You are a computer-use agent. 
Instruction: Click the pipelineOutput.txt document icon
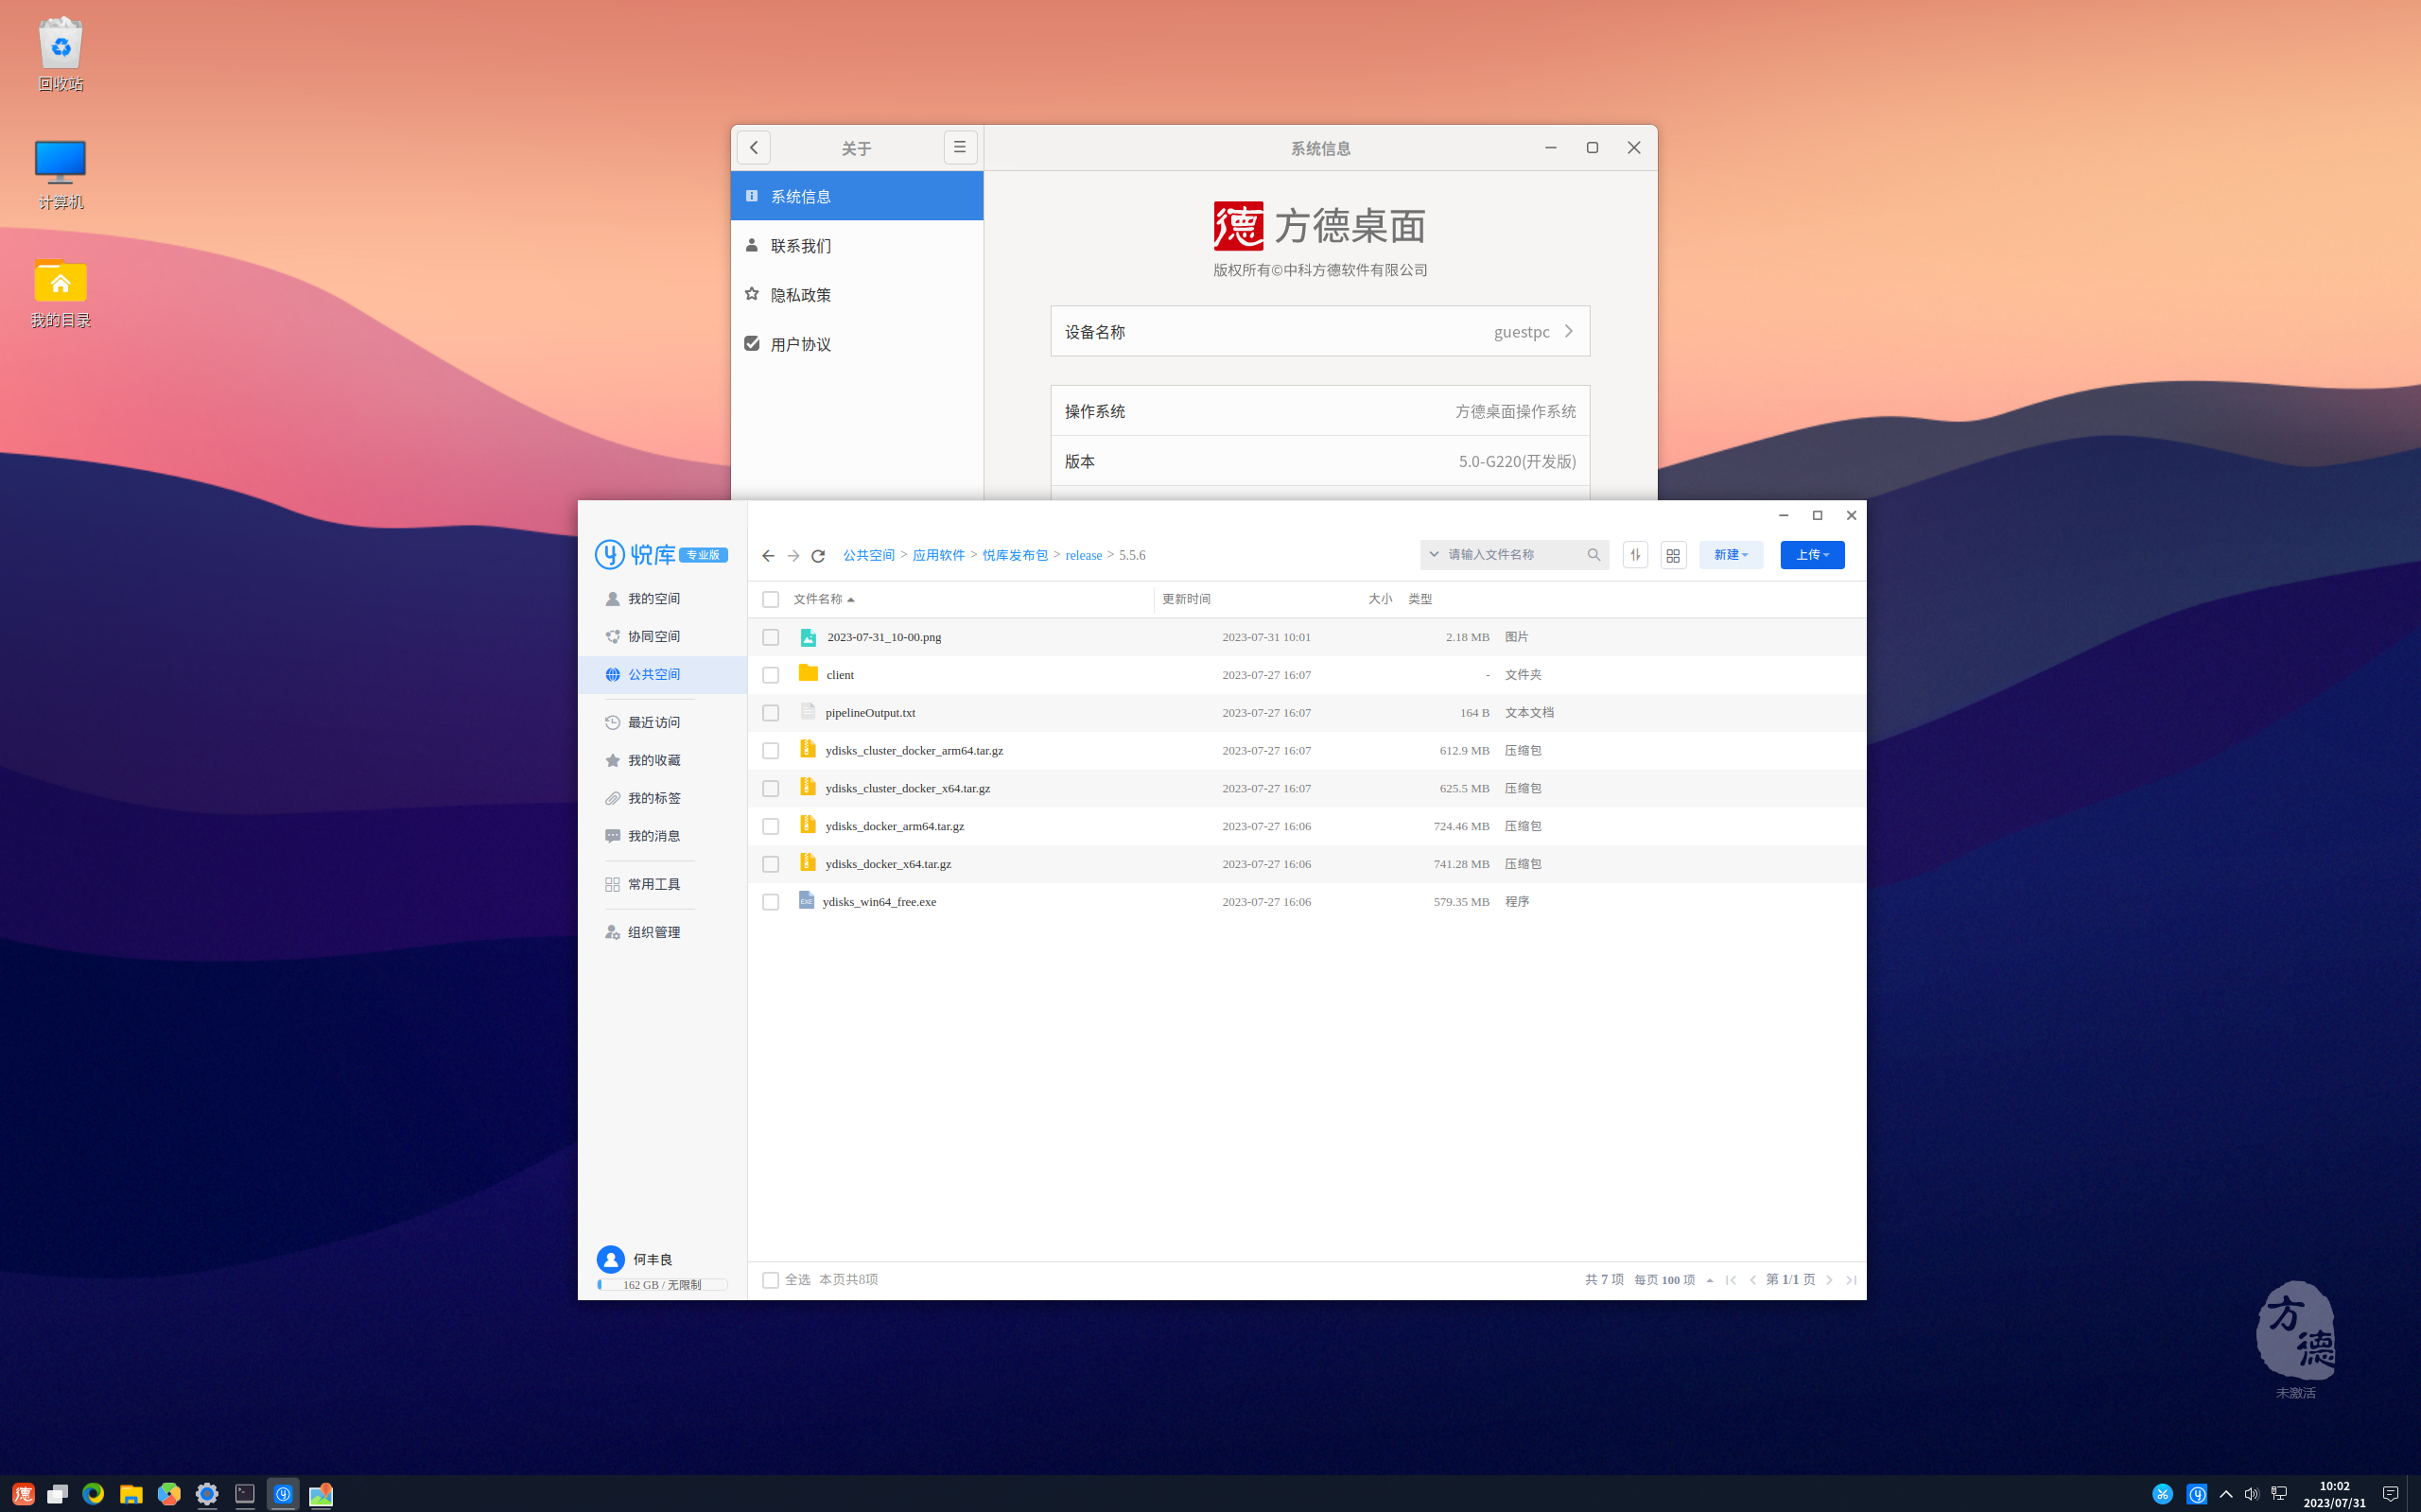(x=807, y=712)
